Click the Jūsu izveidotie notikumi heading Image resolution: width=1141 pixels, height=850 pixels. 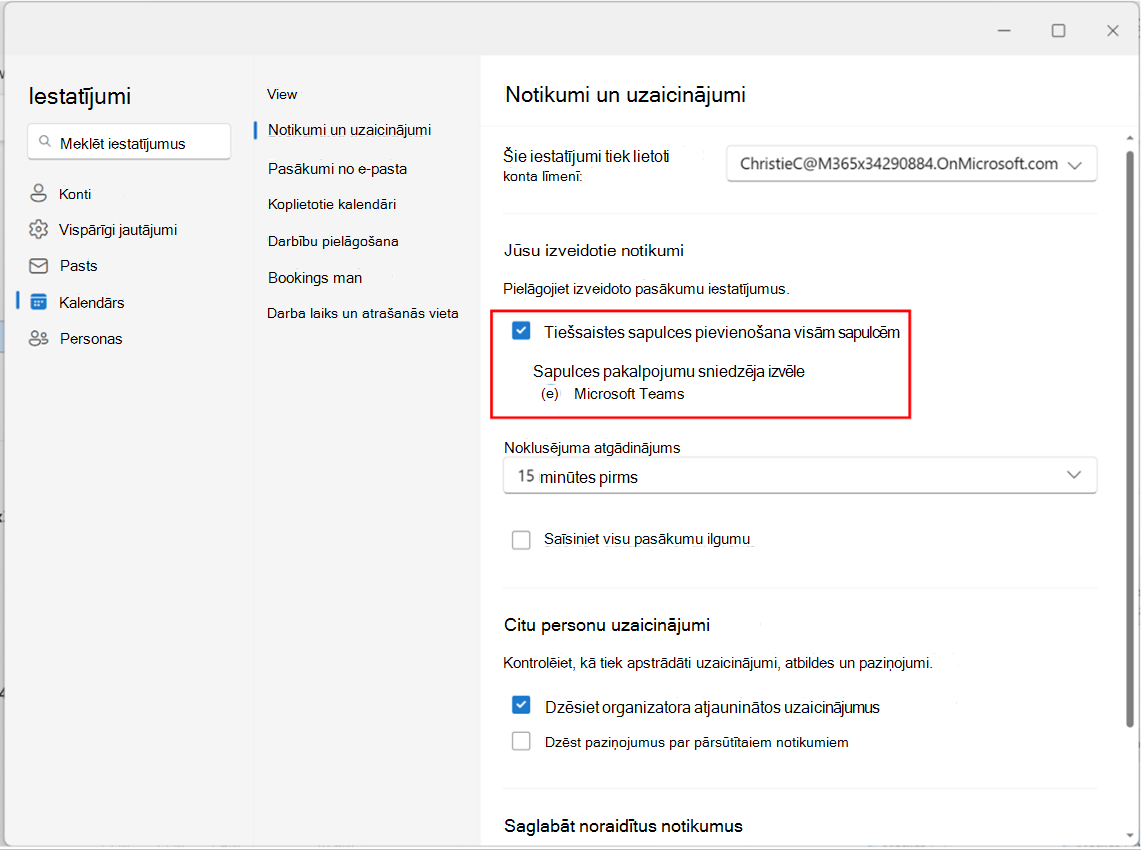click(594, 250)
